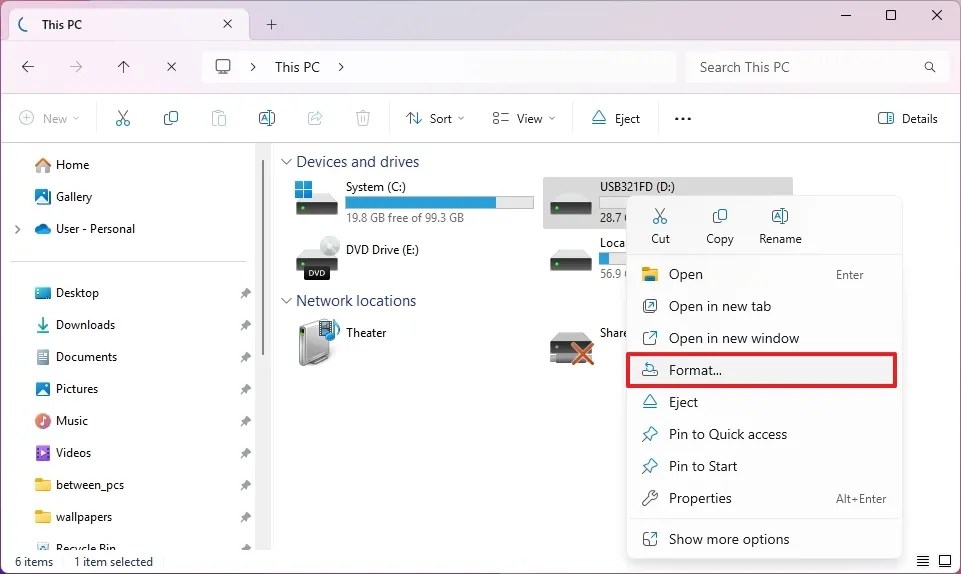The height and width of the screenshot is (574, 961).
Task: Choose Eject in context menu
Action: click(762, 402)
